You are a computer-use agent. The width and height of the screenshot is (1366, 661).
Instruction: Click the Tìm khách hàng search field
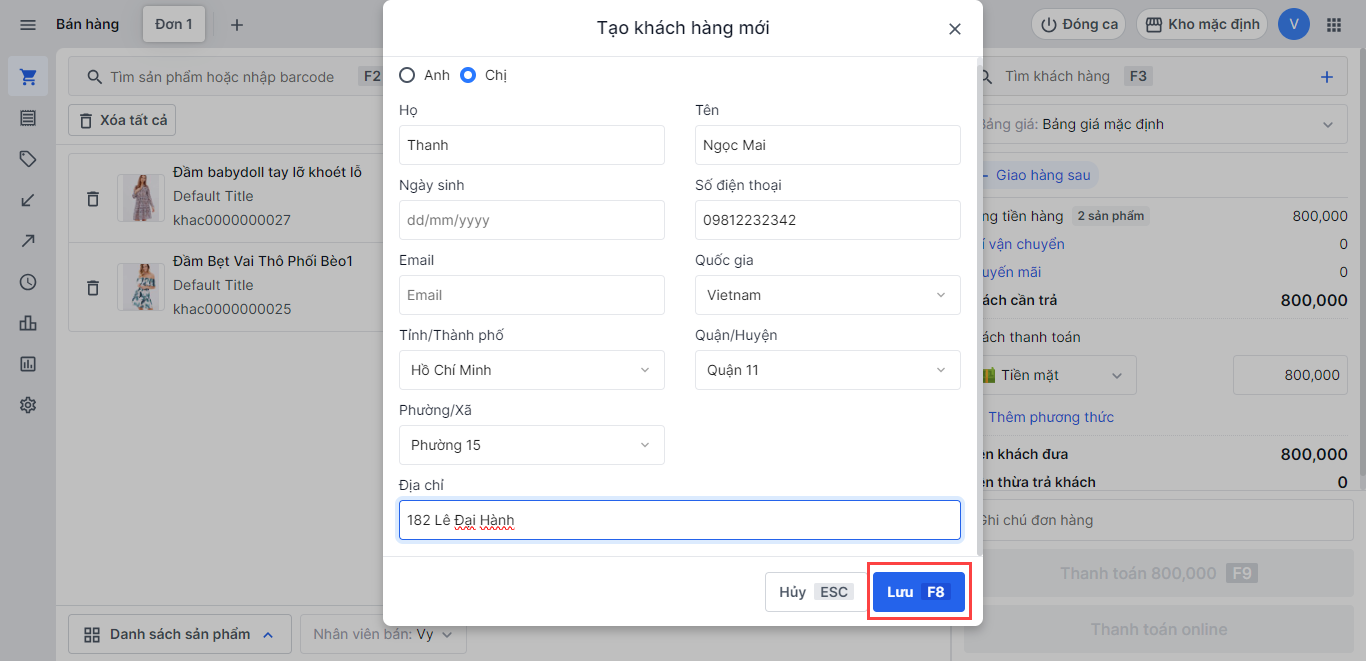[1155, 77]
